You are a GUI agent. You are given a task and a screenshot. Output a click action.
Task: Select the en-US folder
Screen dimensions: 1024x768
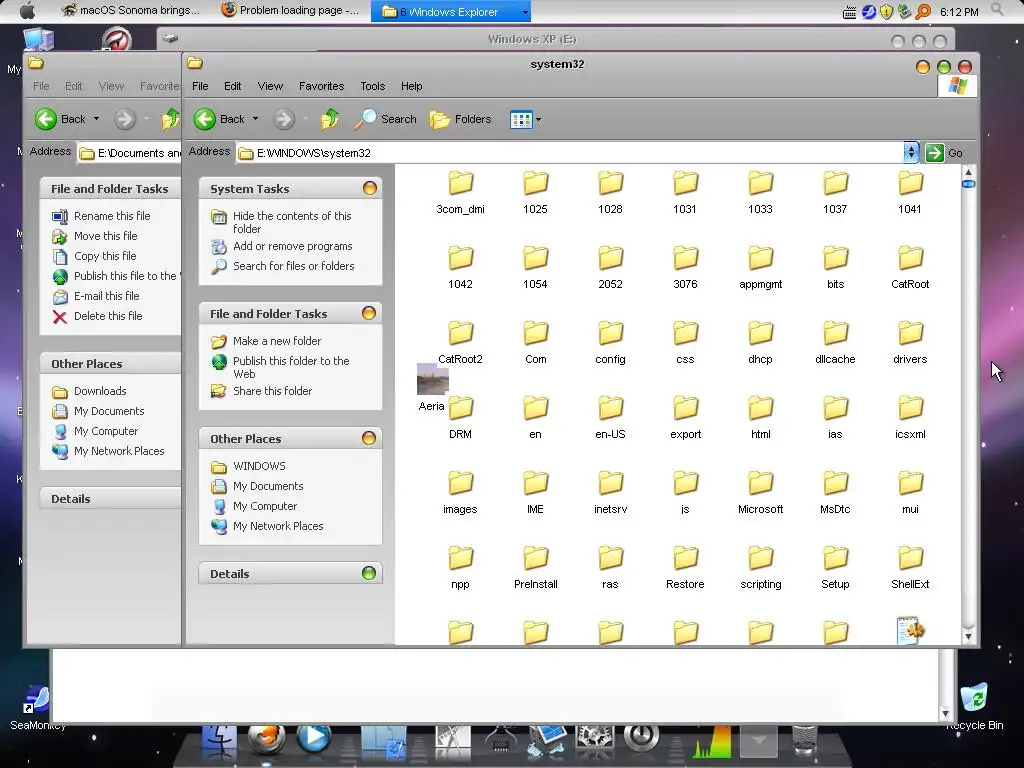(x=611, y=417)
